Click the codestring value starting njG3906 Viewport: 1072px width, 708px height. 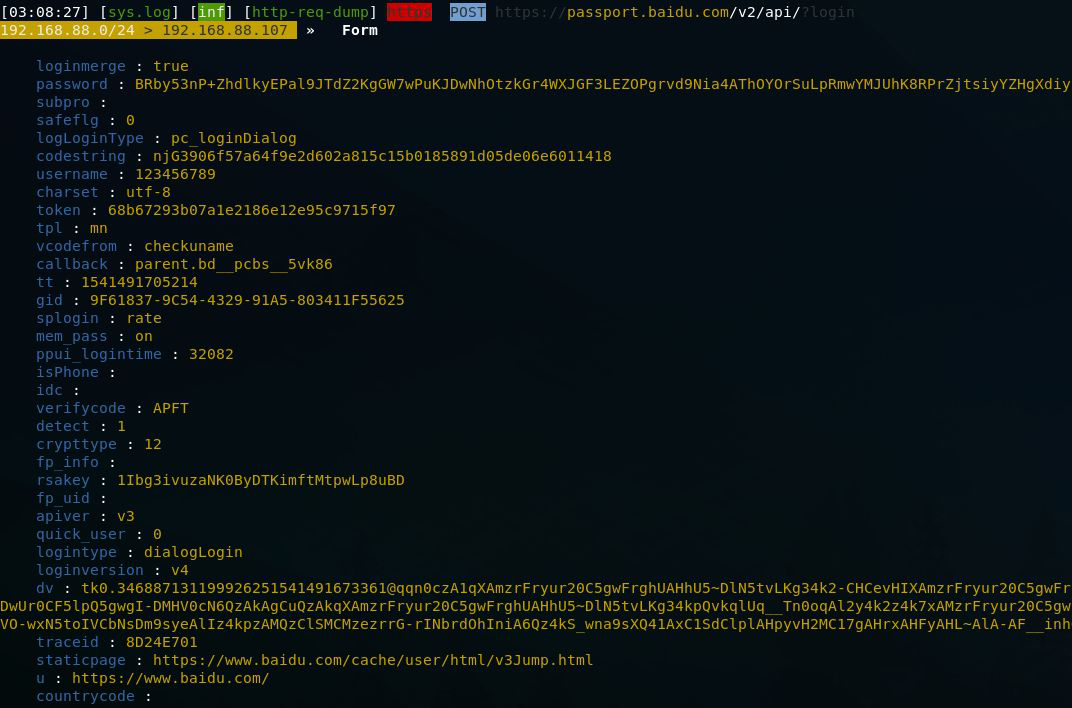click(x=381, y=156)
